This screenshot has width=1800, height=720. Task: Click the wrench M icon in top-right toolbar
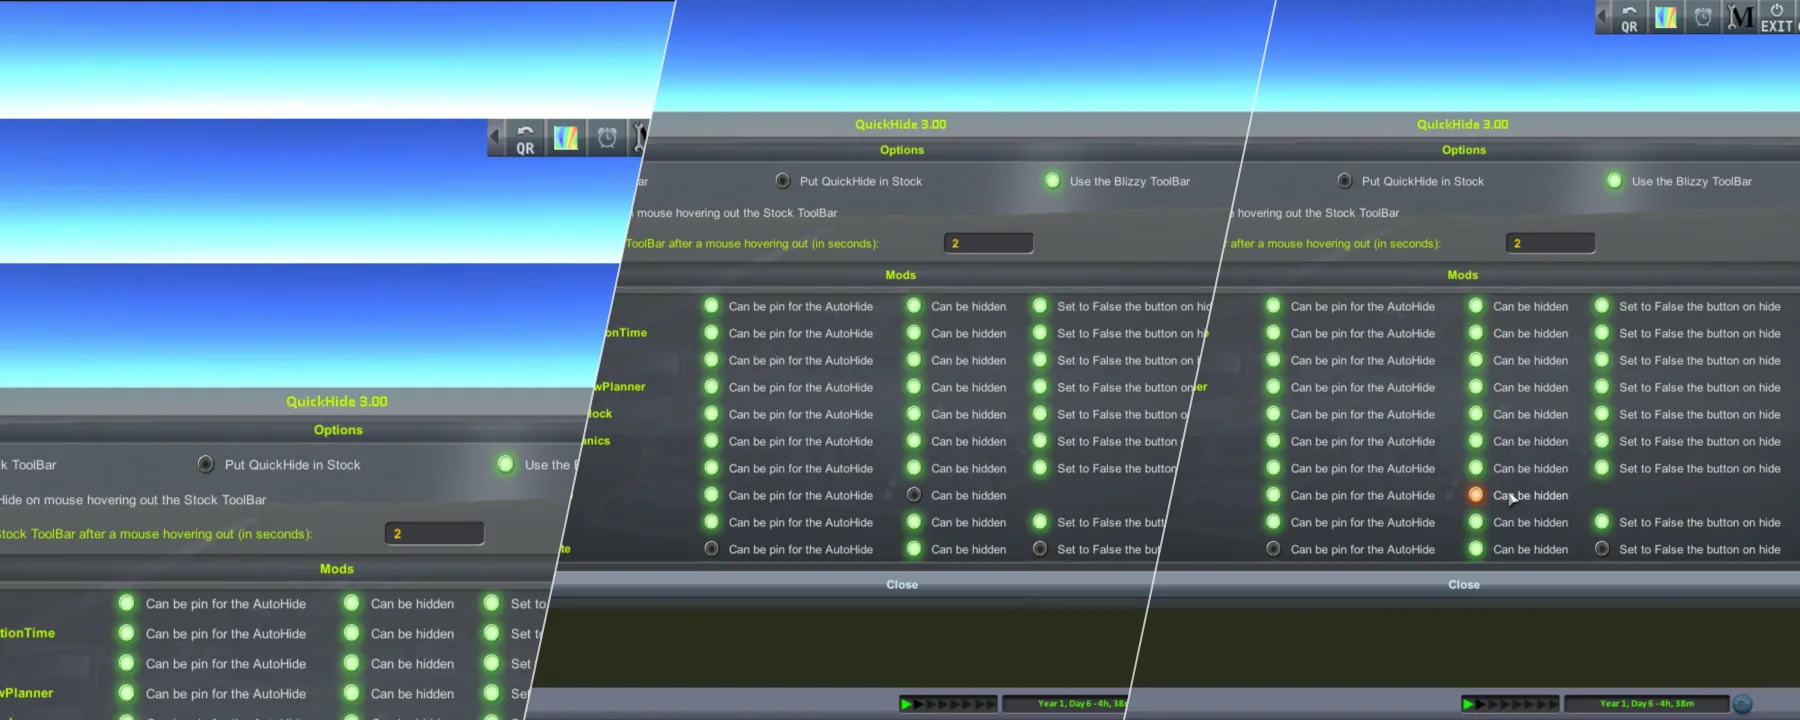(x=1740, y=17)
